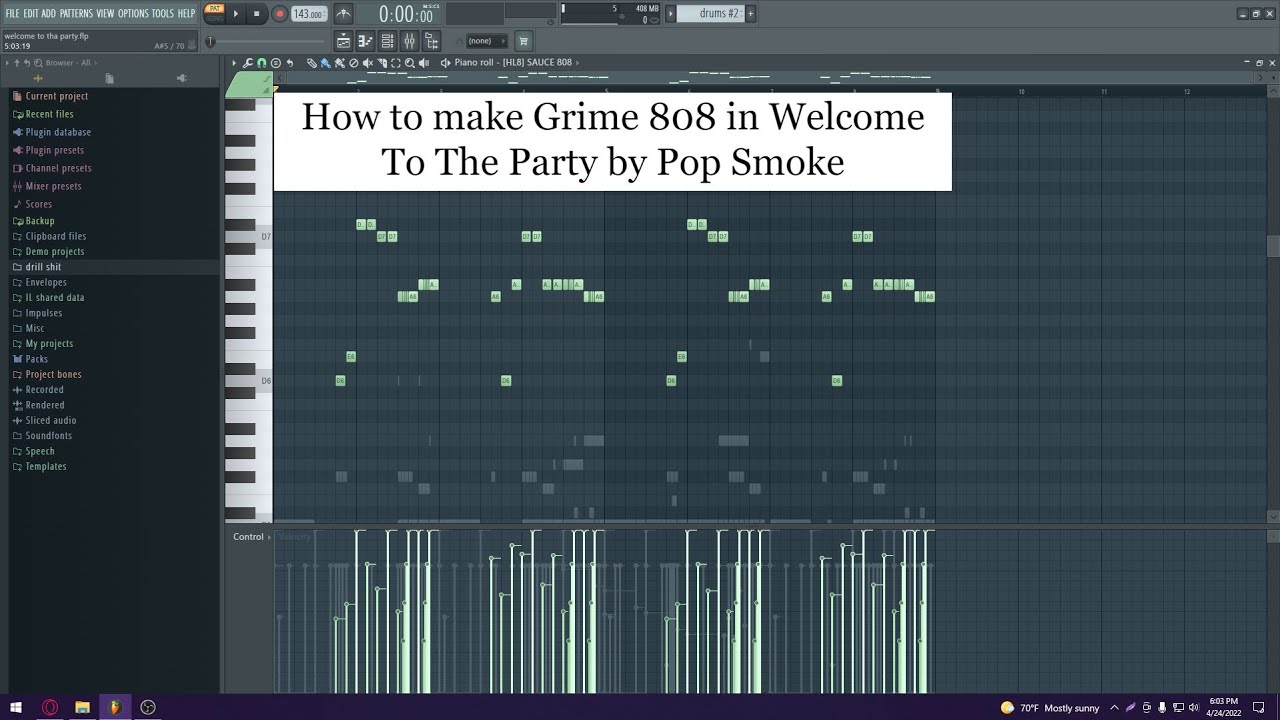Select the Delete tool
The image size is (1280, 720).
pyautogui.click(x=353, y=63)
